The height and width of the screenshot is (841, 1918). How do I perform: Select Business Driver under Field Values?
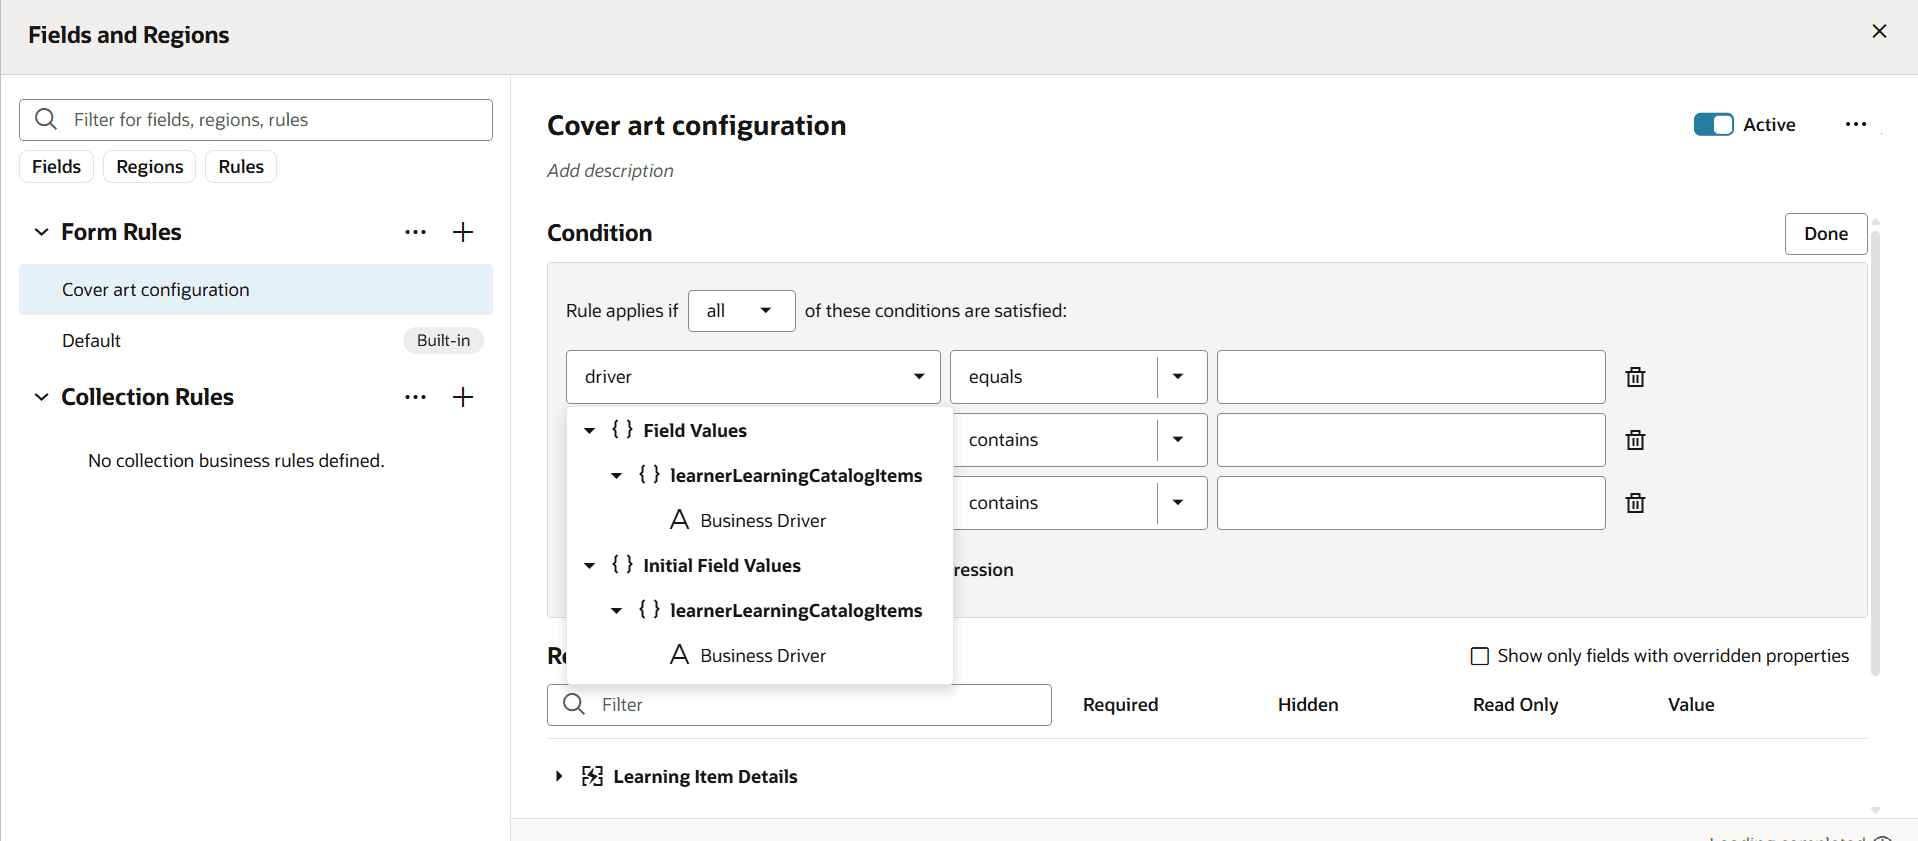762,521
